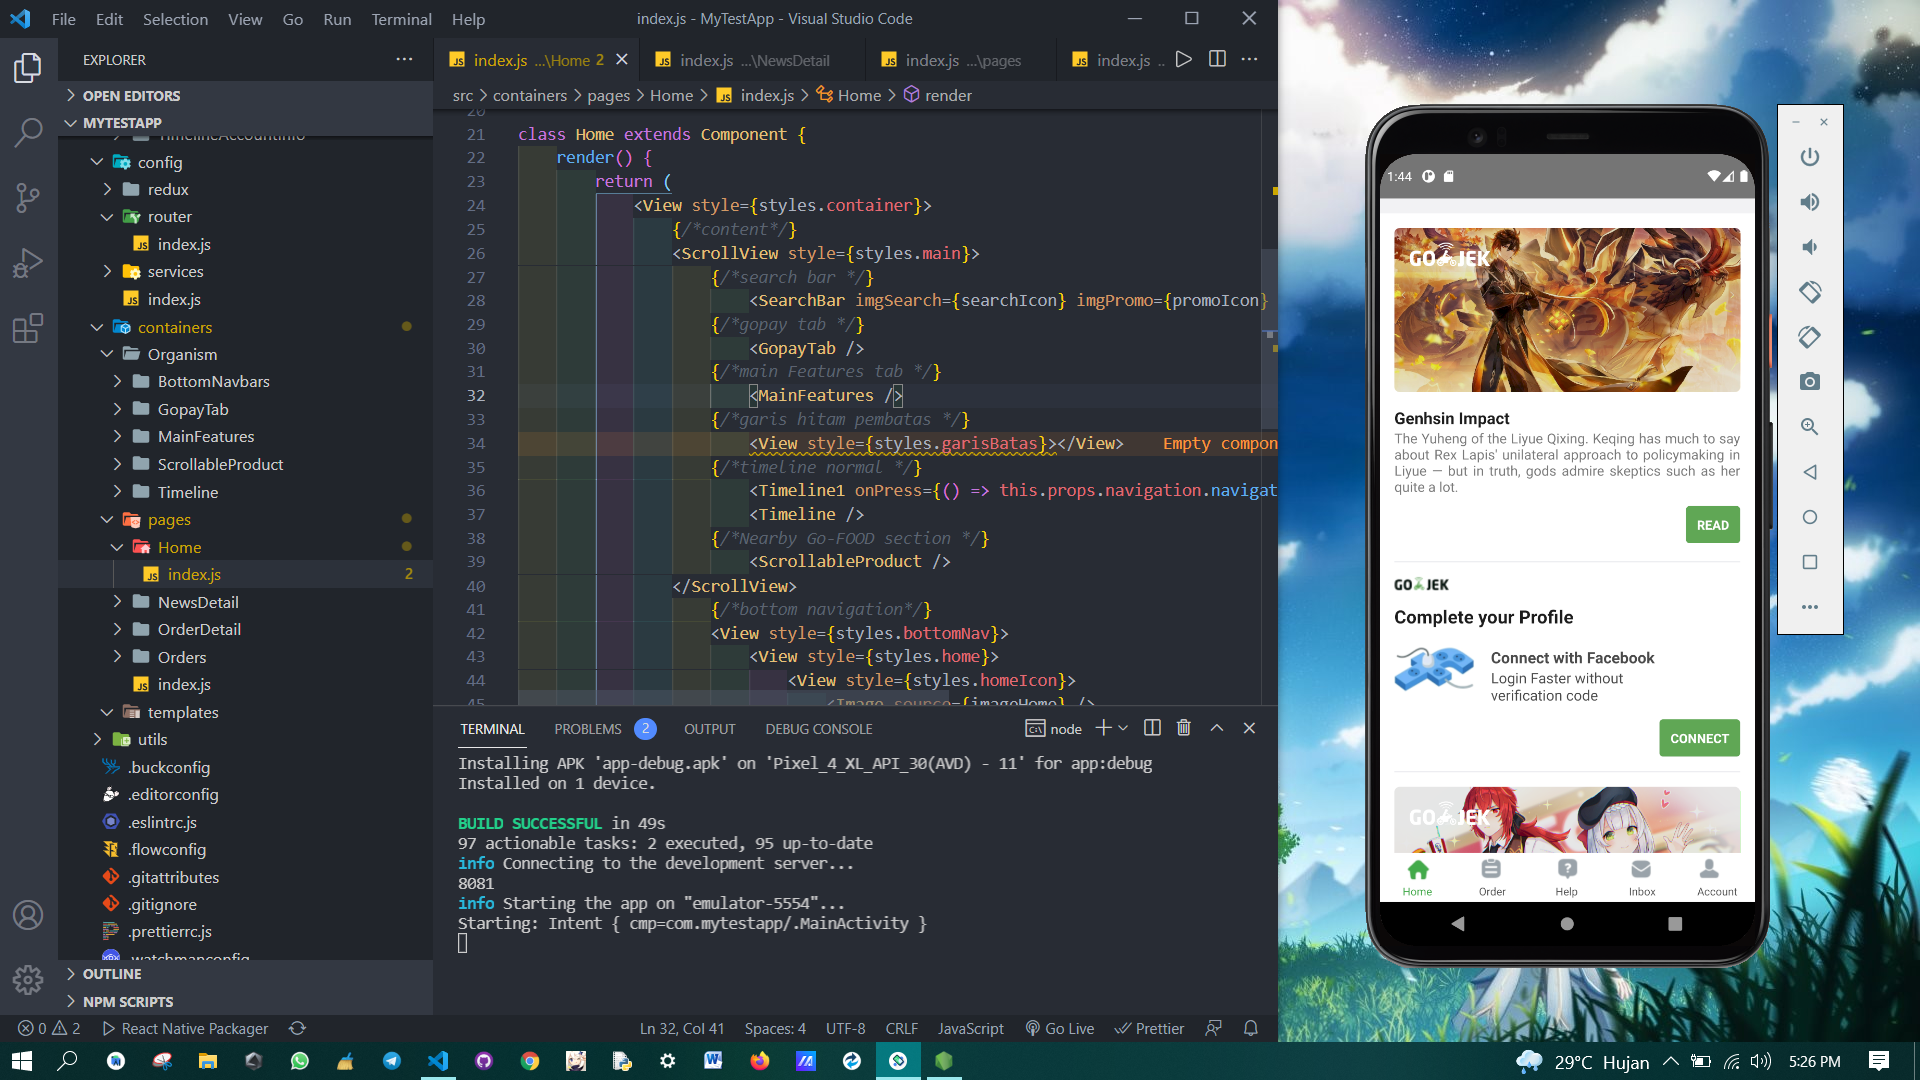Open the Extensions view
Viewport: 1920px width, 1080px height.
[x=28, y=328]
